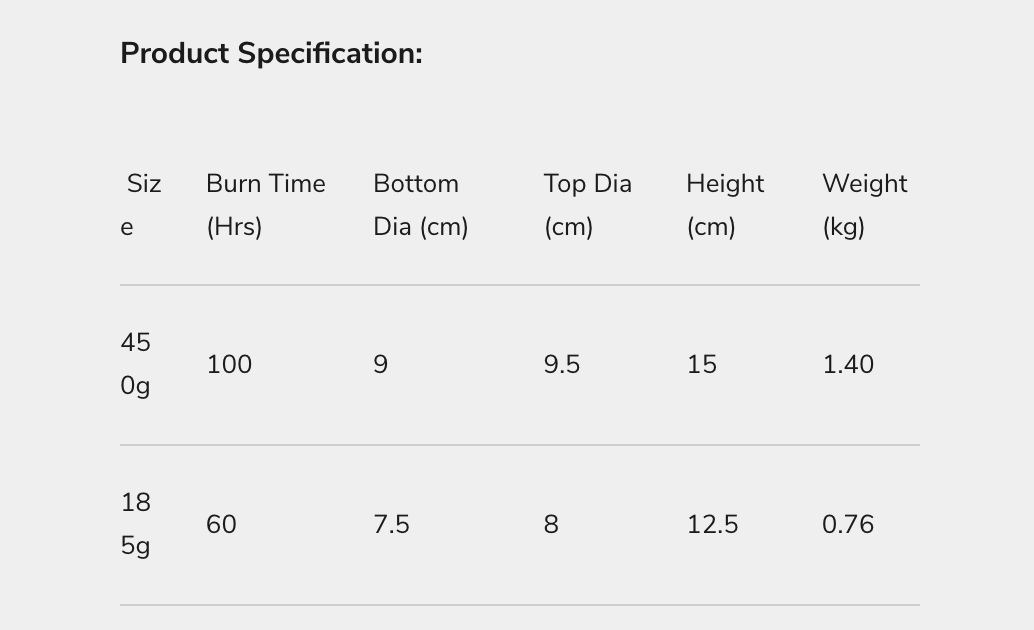Select the 185g size cell
Viewport: 1034px width, 630px height.
[135, 524]
